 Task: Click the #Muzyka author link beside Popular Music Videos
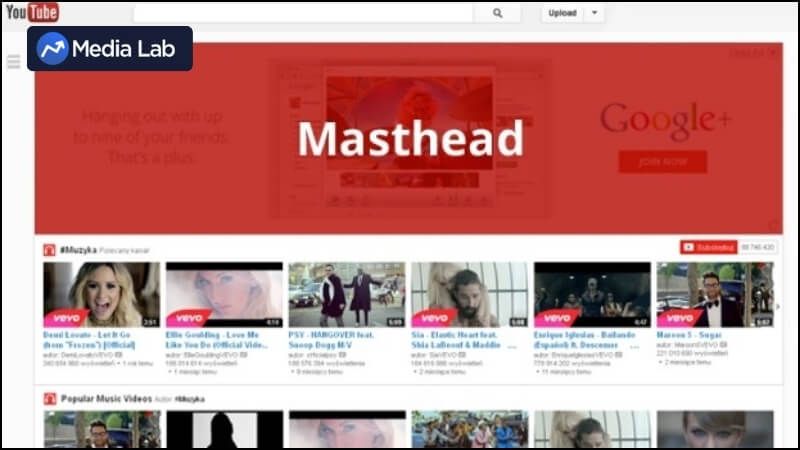pyautogui.click(x=190, y=399)
